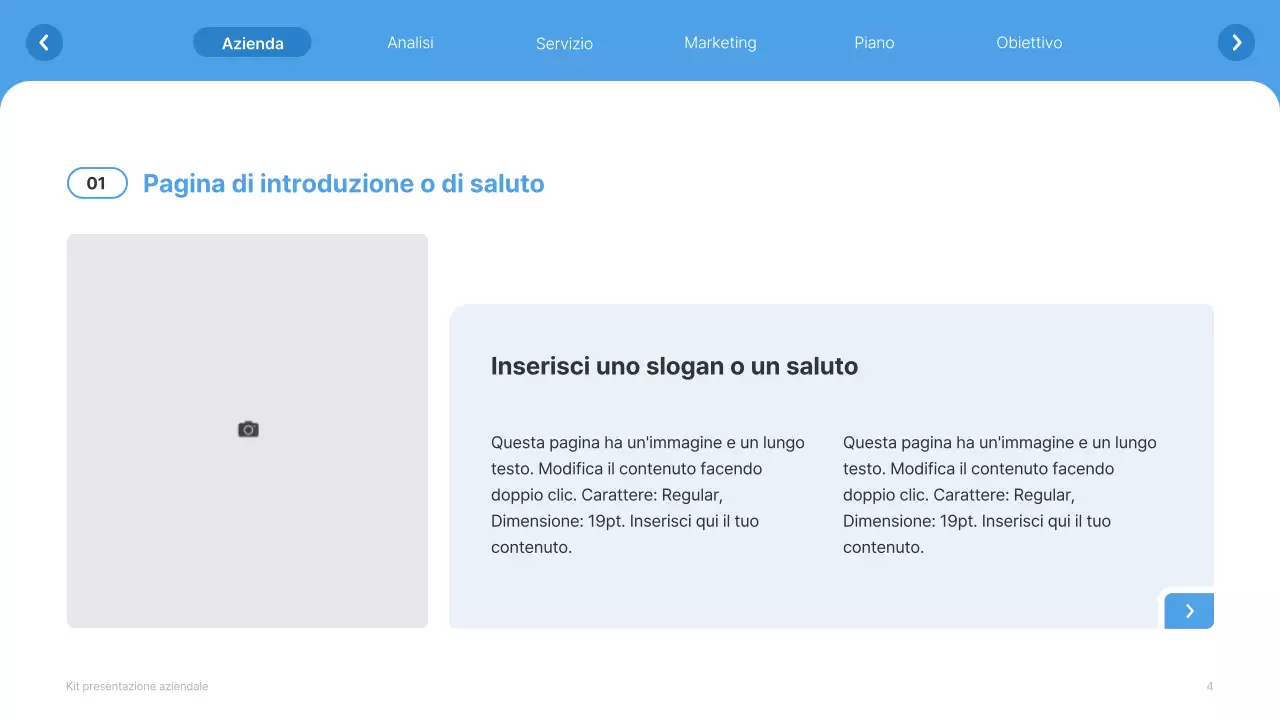Select the Azienda tab
The width and height of the screenshot is (1280, 720).
[252, 43]
